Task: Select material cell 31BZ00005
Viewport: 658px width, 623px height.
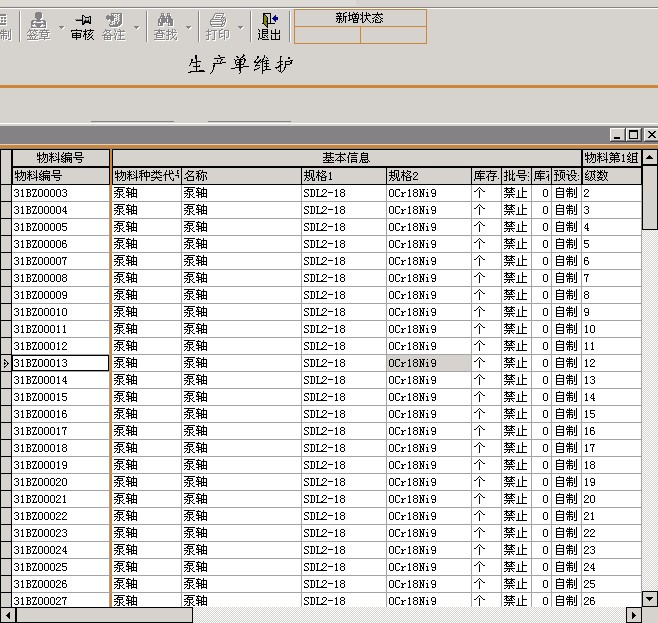Action: [x=60, y=227]
